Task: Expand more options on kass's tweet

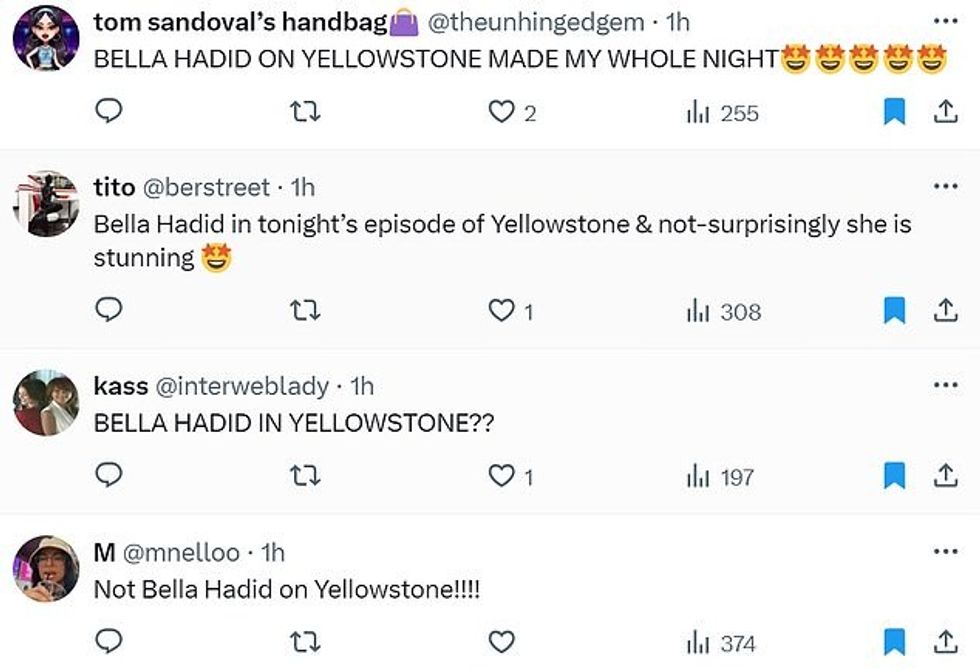Action: click(944, 385)
